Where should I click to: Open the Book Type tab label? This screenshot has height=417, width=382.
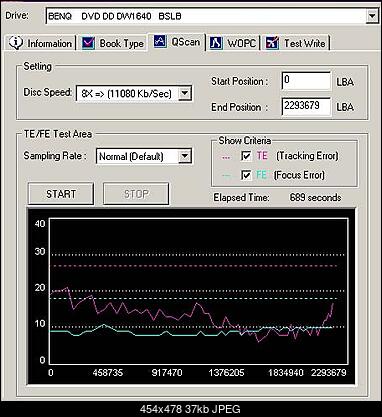[x=122, y=44]
